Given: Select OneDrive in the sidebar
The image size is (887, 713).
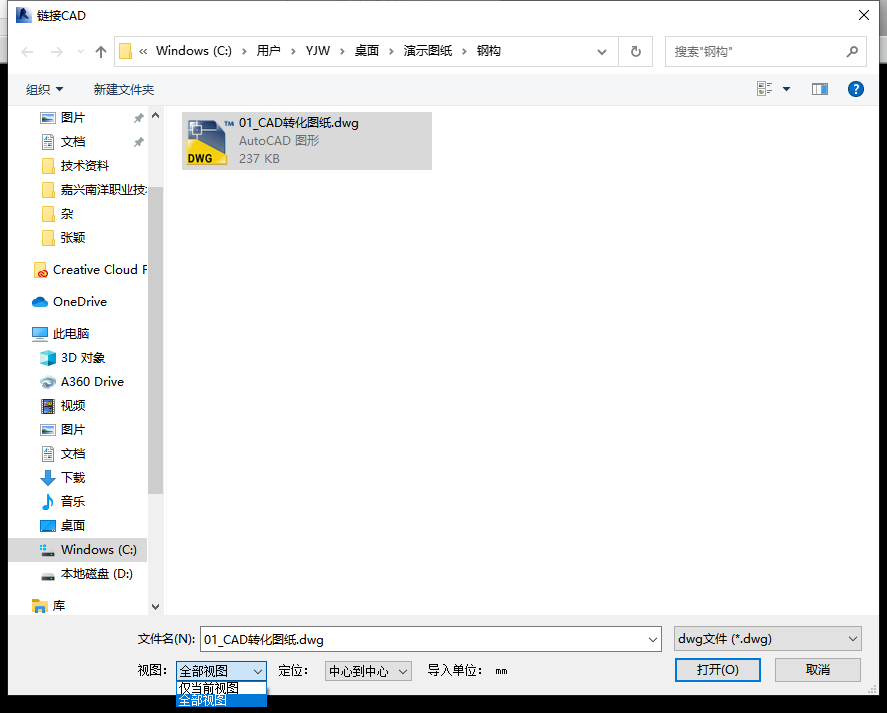Looking at the screenshot, I should click(x=79, y=302).
